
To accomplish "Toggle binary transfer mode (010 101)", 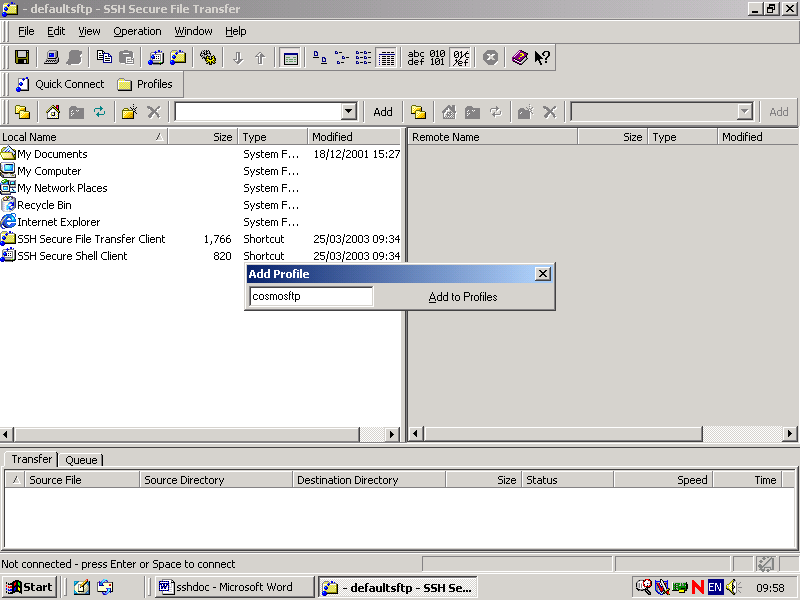I will tap(438, 58).
